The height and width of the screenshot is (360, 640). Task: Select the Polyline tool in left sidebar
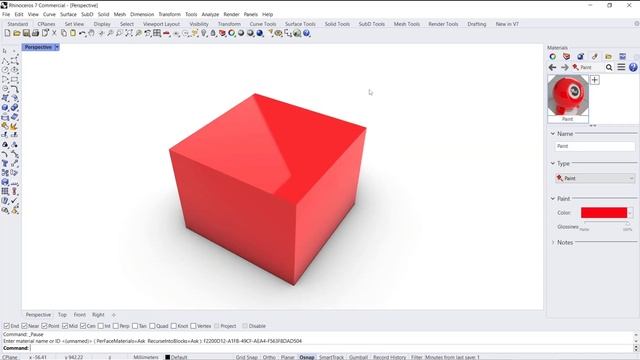click(5, 61)
